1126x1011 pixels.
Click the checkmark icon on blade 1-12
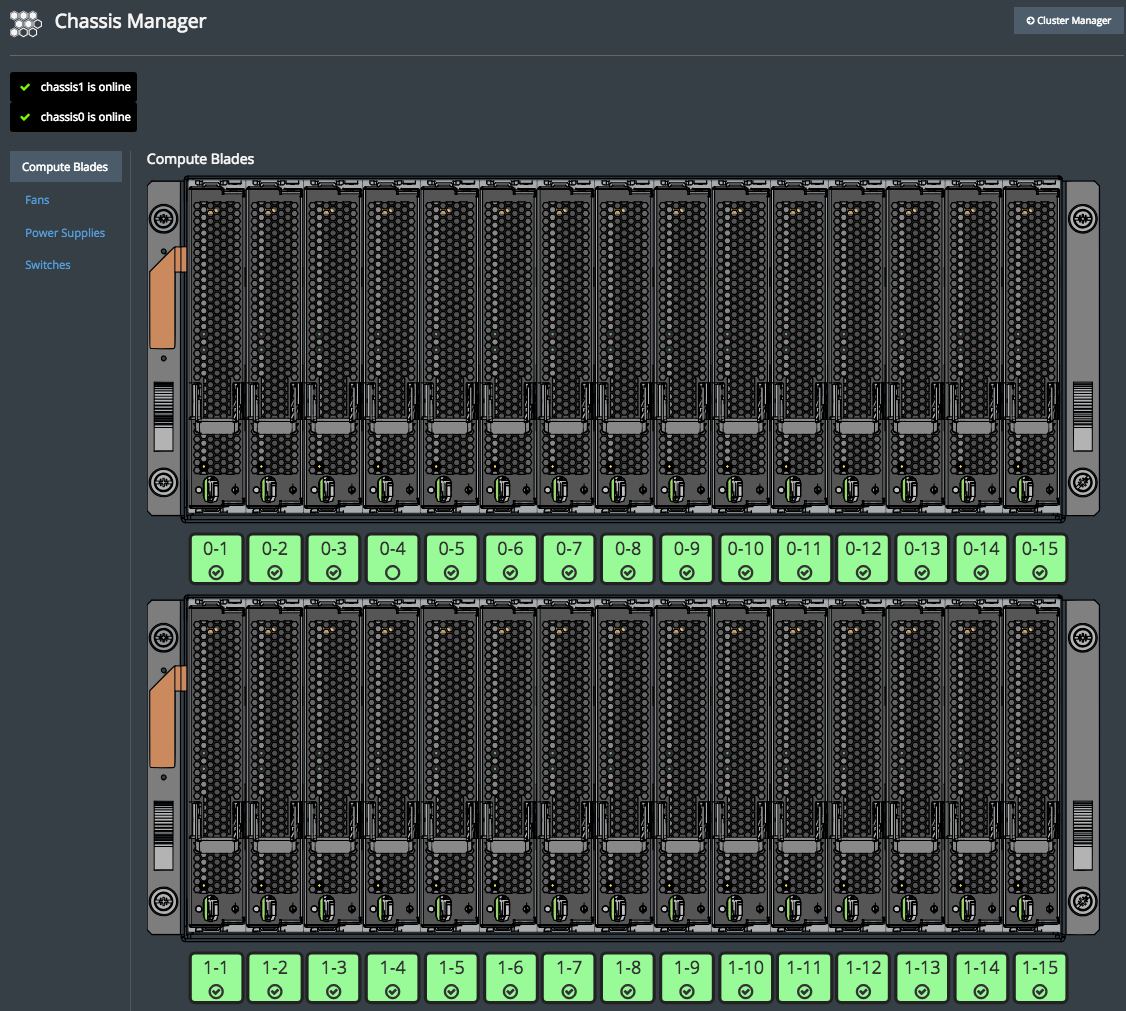pos(864,991)
